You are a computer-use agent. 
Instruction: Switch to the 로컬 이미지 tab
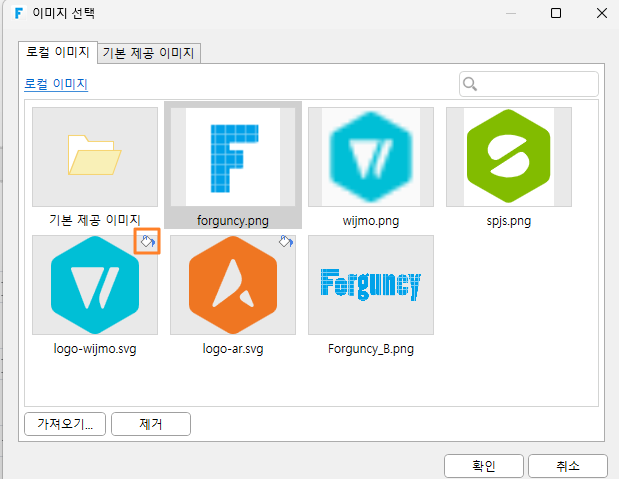pos(58,52)
